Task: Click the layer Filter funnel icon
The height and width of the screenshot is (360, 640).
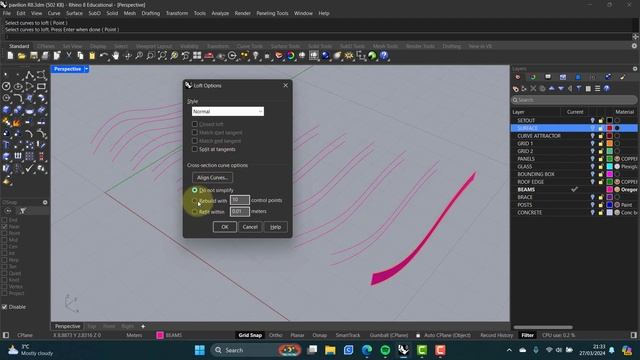Action: pyautogui.click(x=579, y=89)
